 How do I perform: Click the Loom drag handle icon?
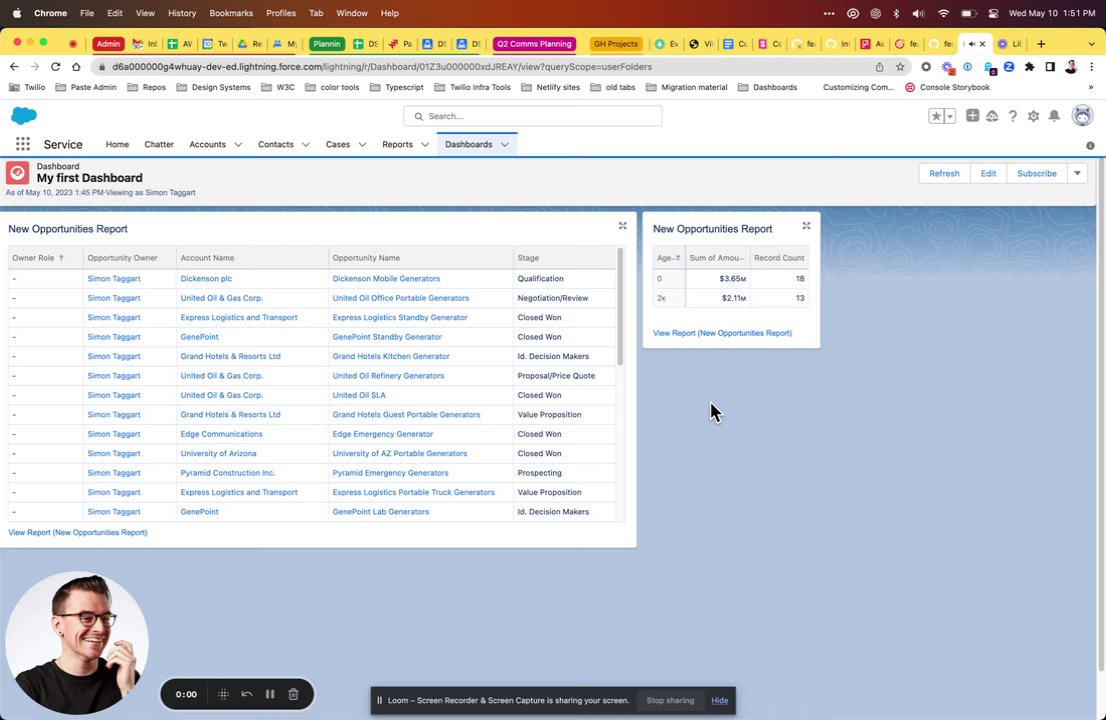click(x=223, y=694)
